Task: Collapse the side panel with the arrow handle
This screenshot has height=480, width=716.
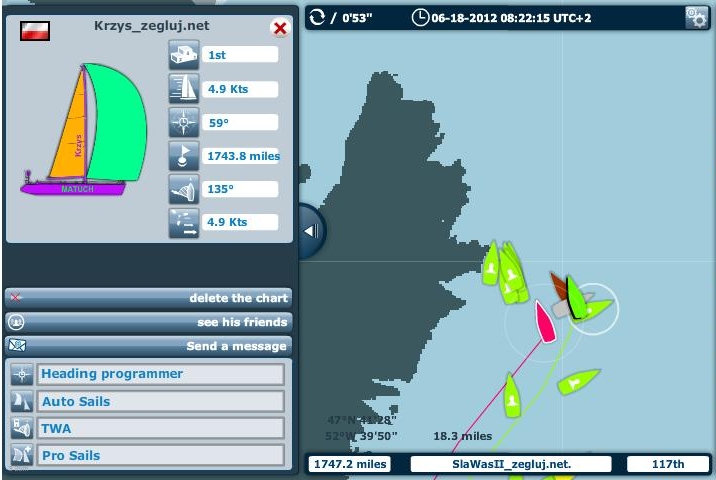Action: click(x=311, y=231)
